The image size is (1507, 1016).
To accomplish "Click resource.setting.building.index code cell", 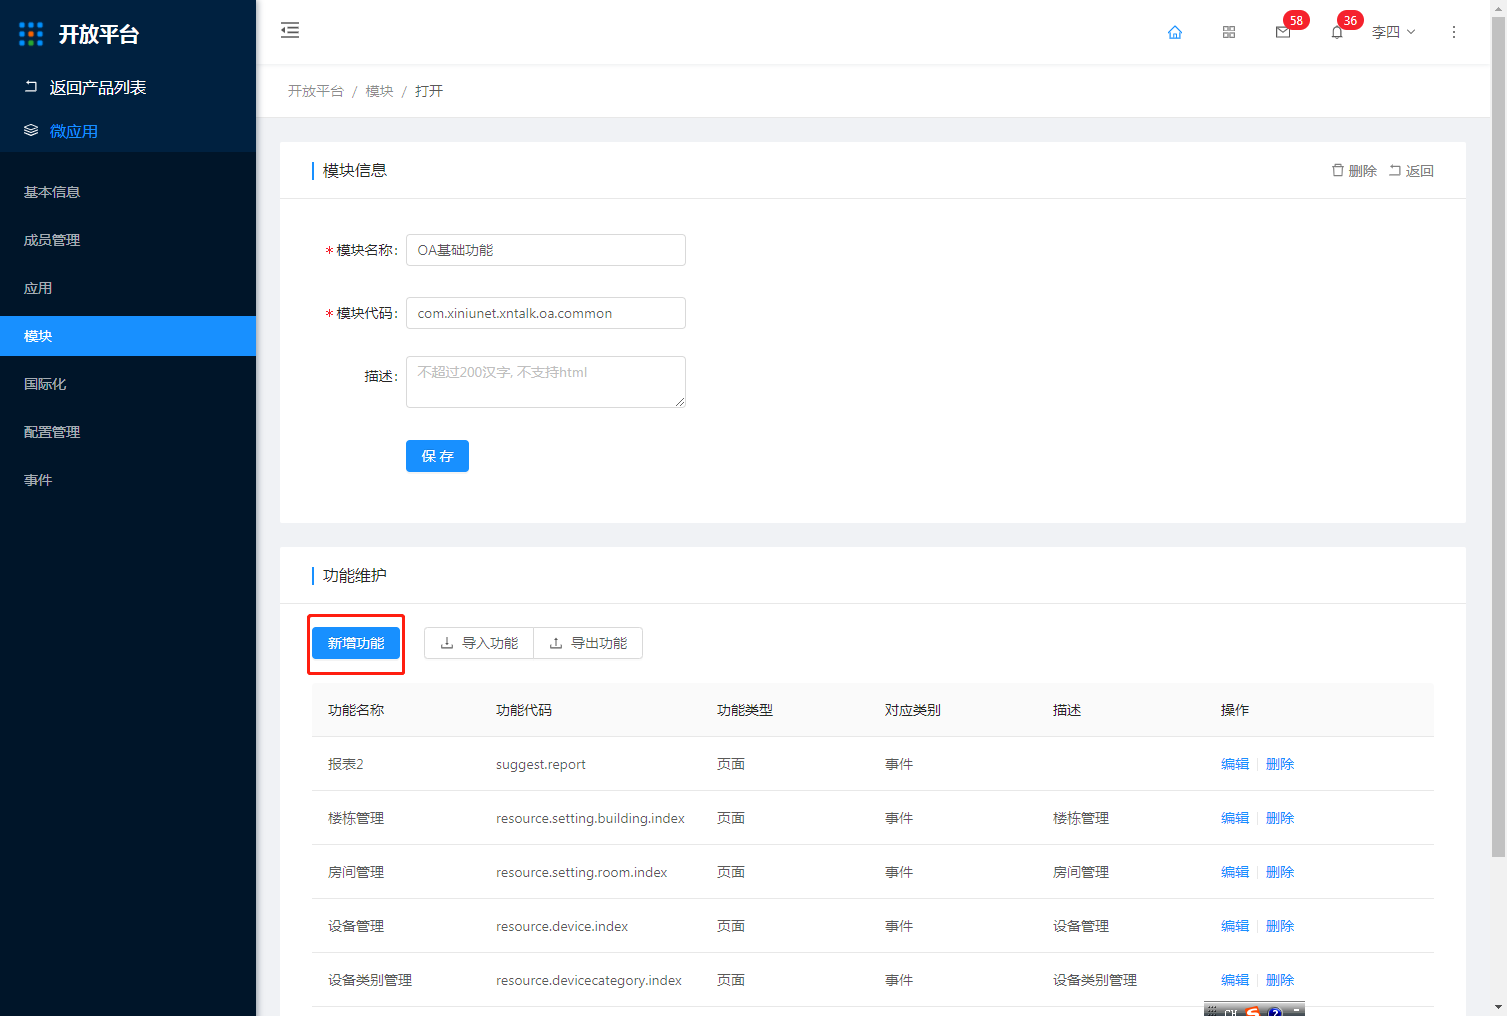I will (590, 818).
